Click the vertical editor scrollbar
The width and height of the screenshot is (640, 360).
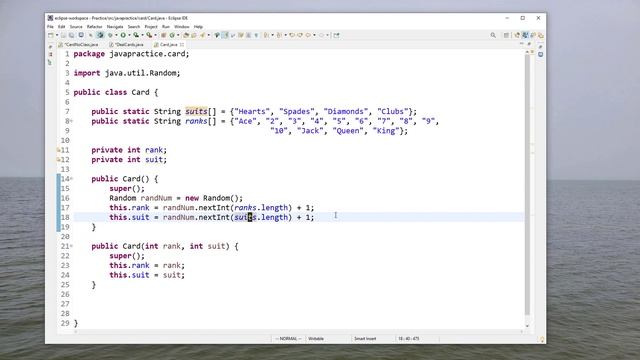click(527, 184)
